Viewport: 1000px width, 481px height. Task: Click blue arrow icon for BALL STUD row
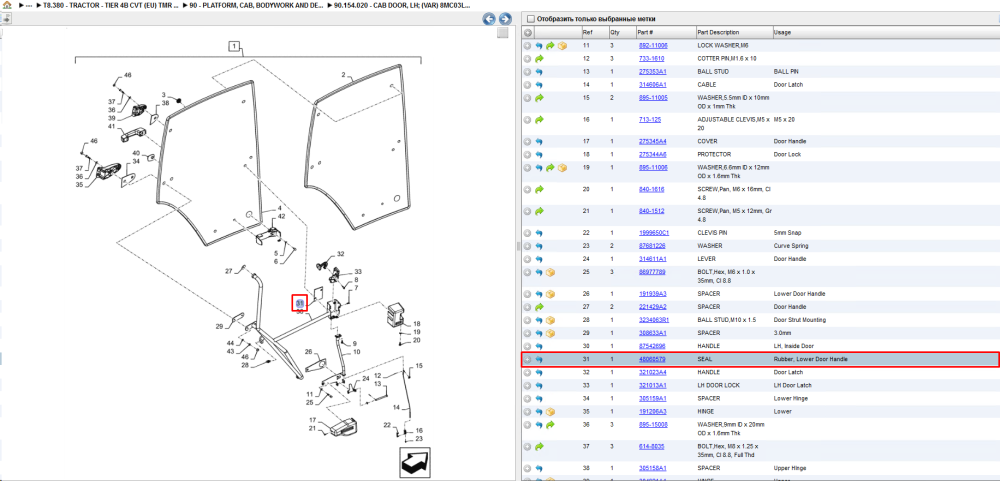click(x=539, y=71)
